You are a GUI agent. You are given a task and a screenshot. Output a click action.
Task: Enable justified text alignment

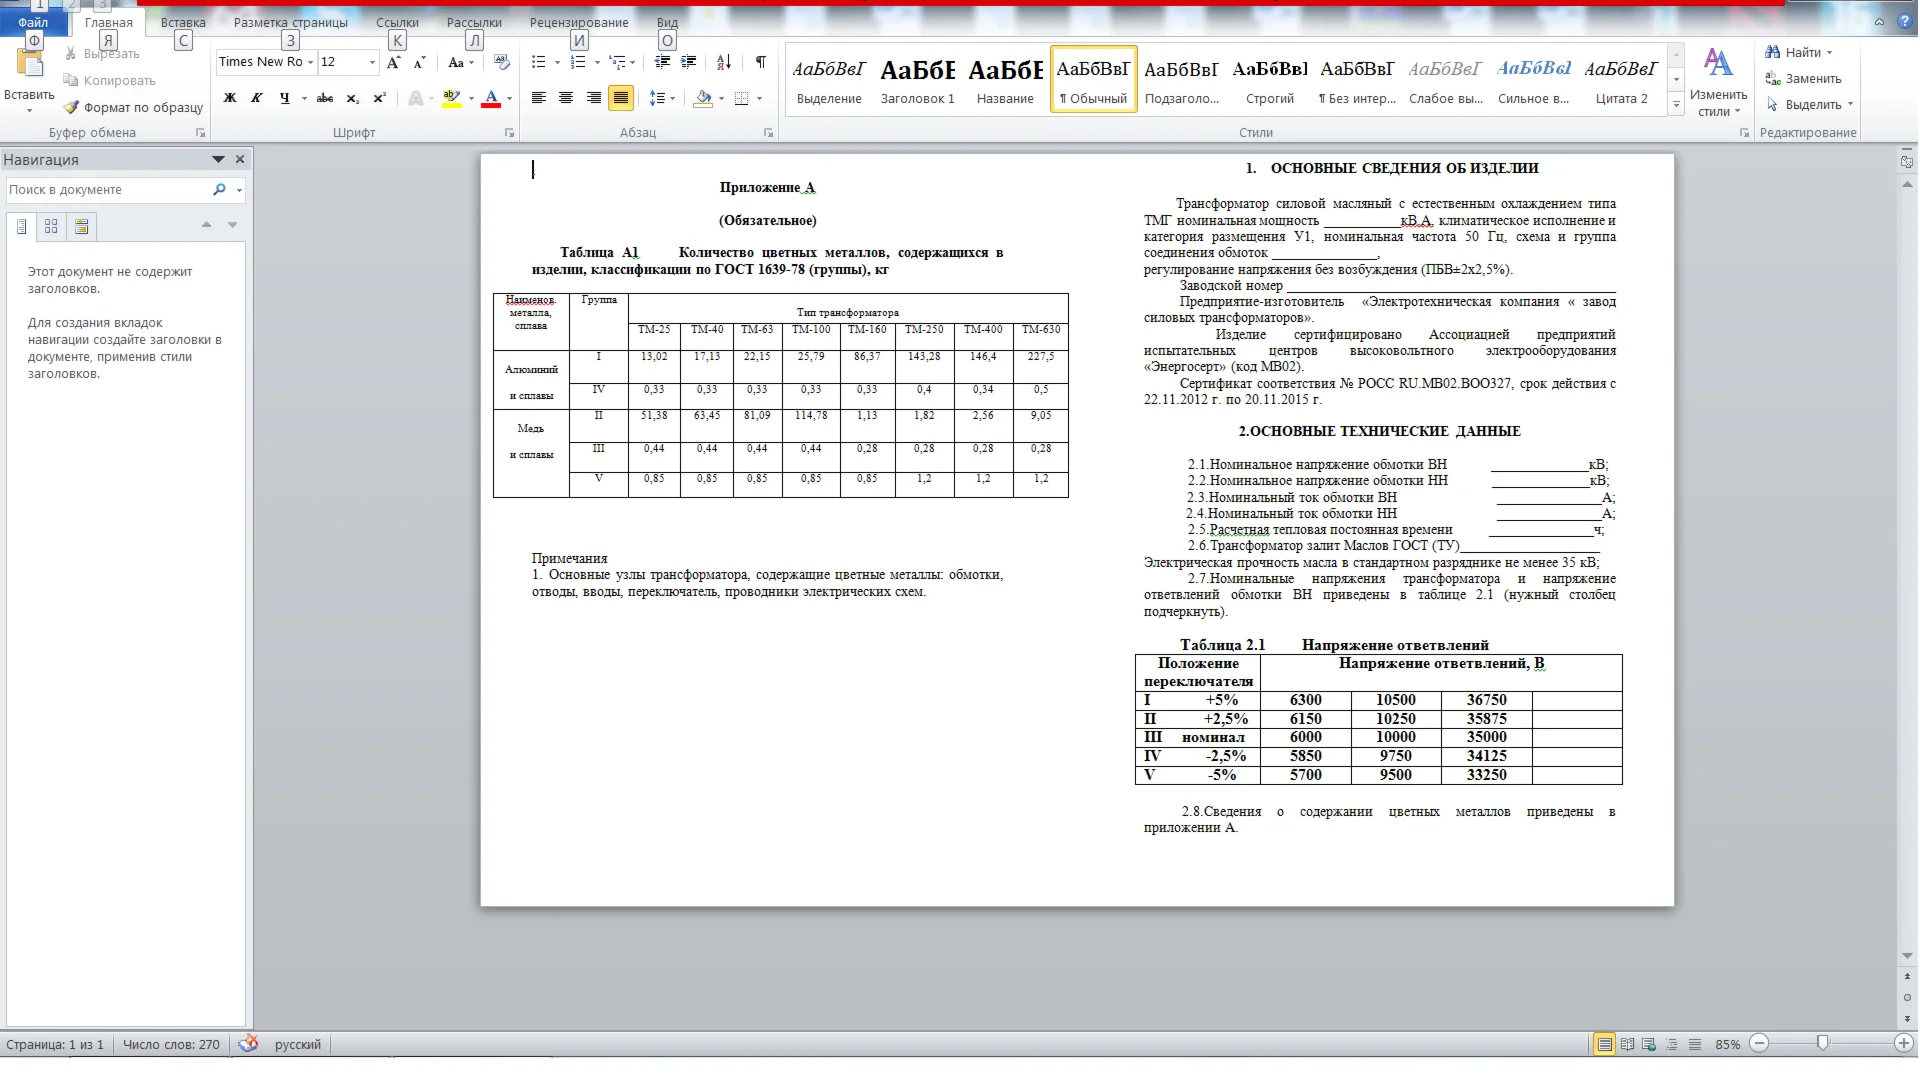tap(621, 98)
